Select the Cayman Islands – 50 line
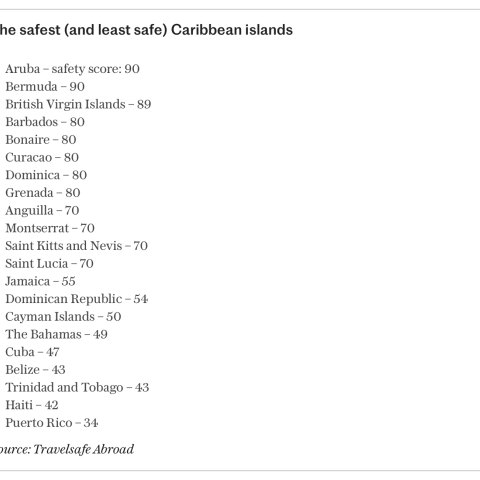The image size is (480, 480). pyautogui.click(x=63, y=317)
